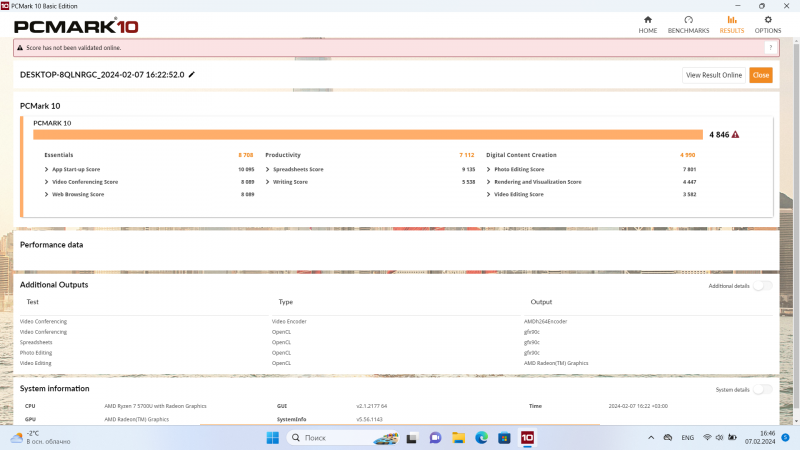Viewport: 800px width, 450px height.
Task: Click the AMDh264Encoder output value
Action: pos(545,321)
